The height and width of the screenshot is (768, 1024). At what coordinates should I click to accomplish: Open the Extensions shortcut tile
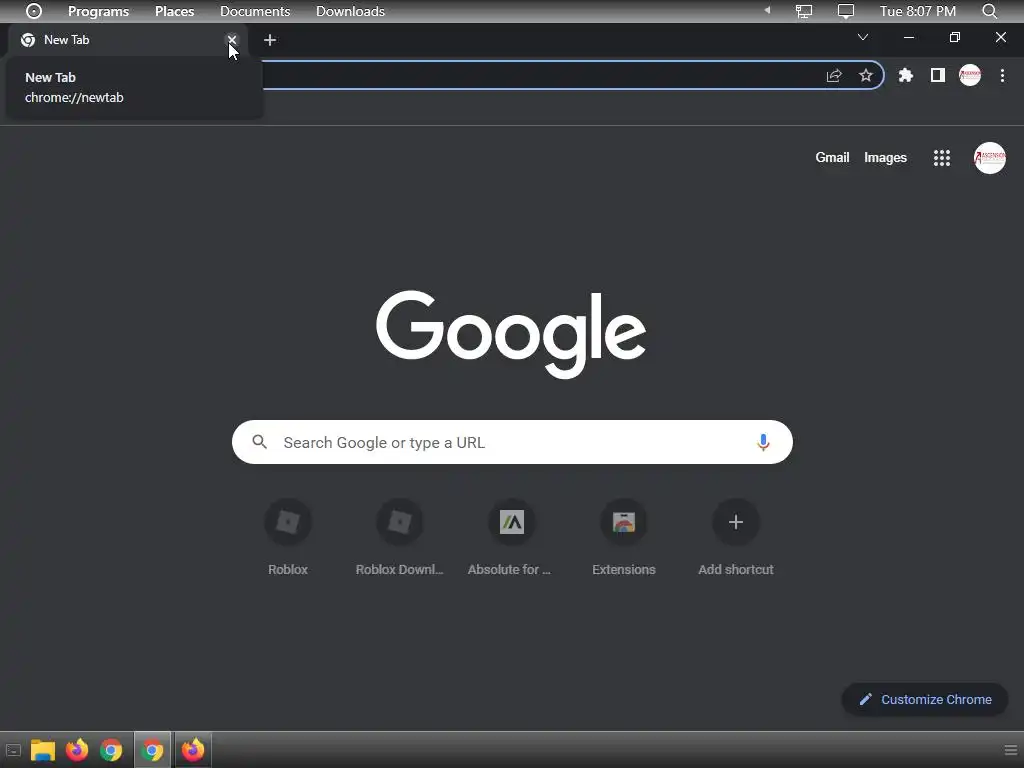click(x=624, y=537)
